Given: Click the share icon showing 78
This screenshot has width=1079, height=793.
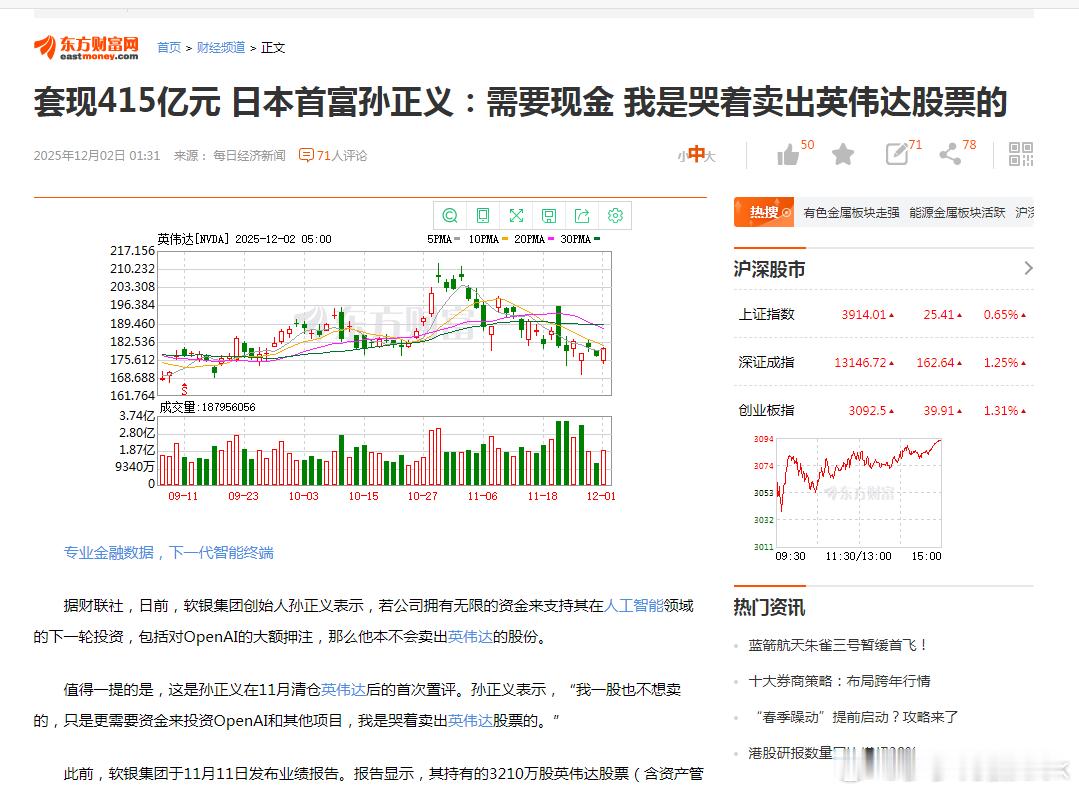Looking at the screenshot, I should tap(950, 154).
